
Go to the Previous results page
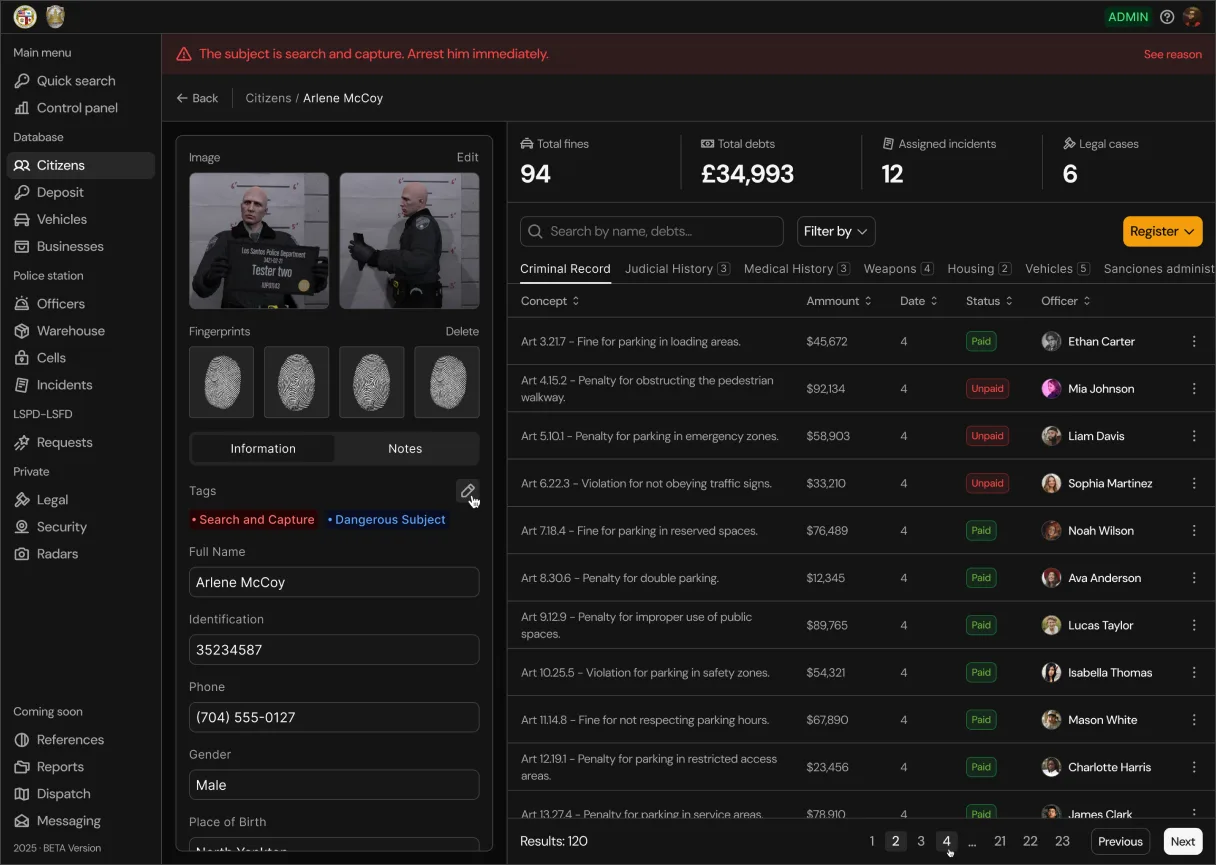[x=1120, y=841]
